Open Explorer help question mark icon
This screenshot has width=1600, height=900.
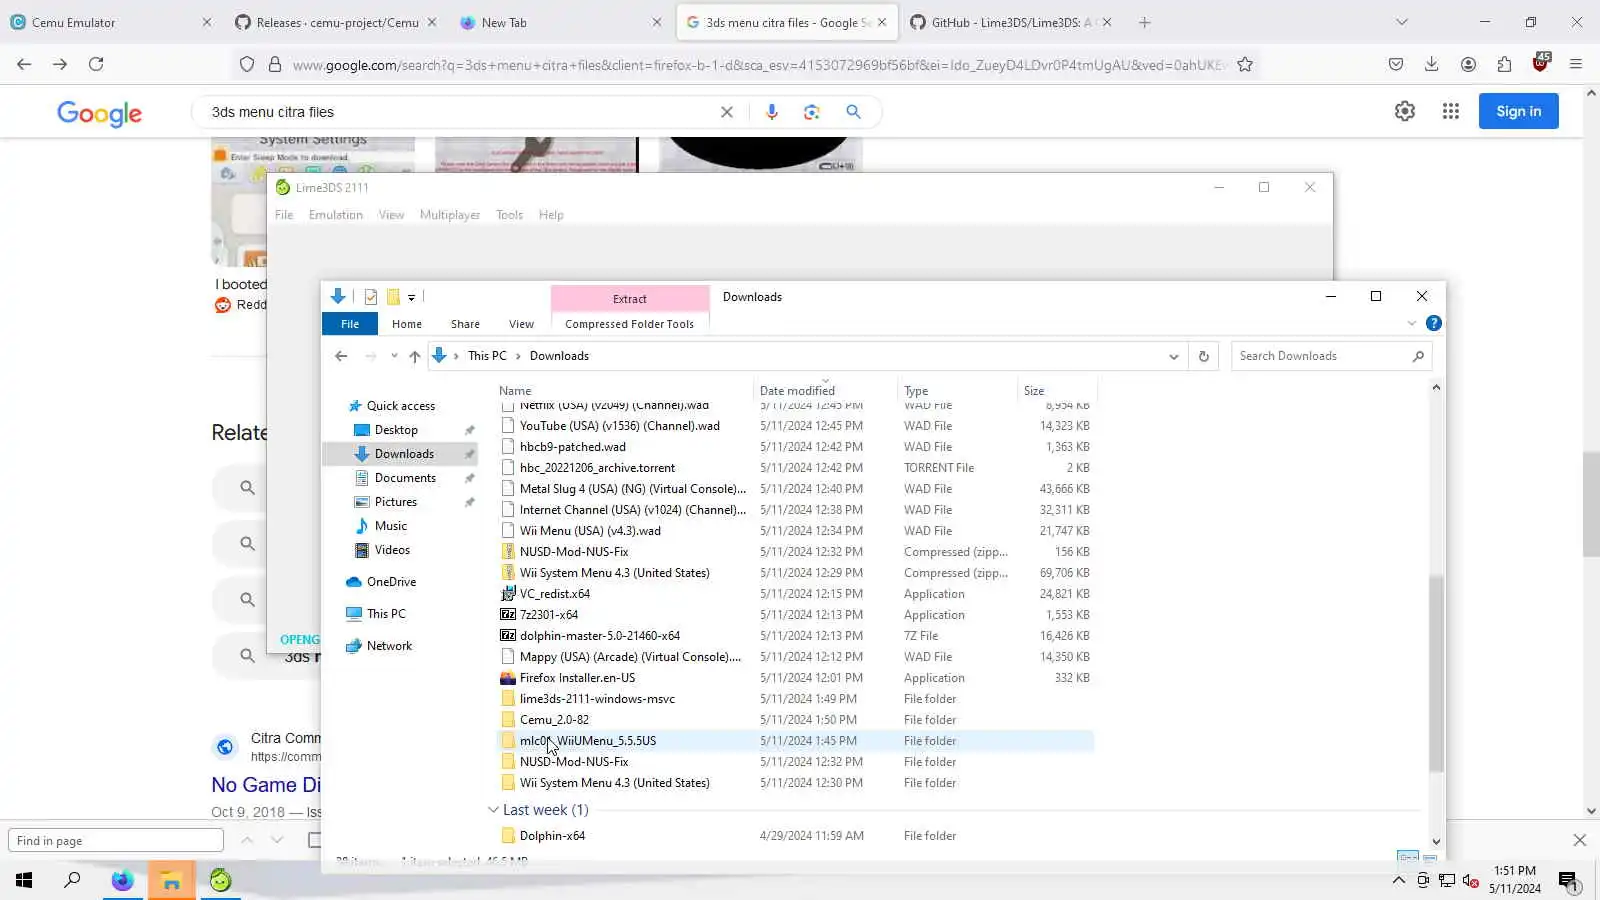pyautogui.click(x=1434, y=323)
